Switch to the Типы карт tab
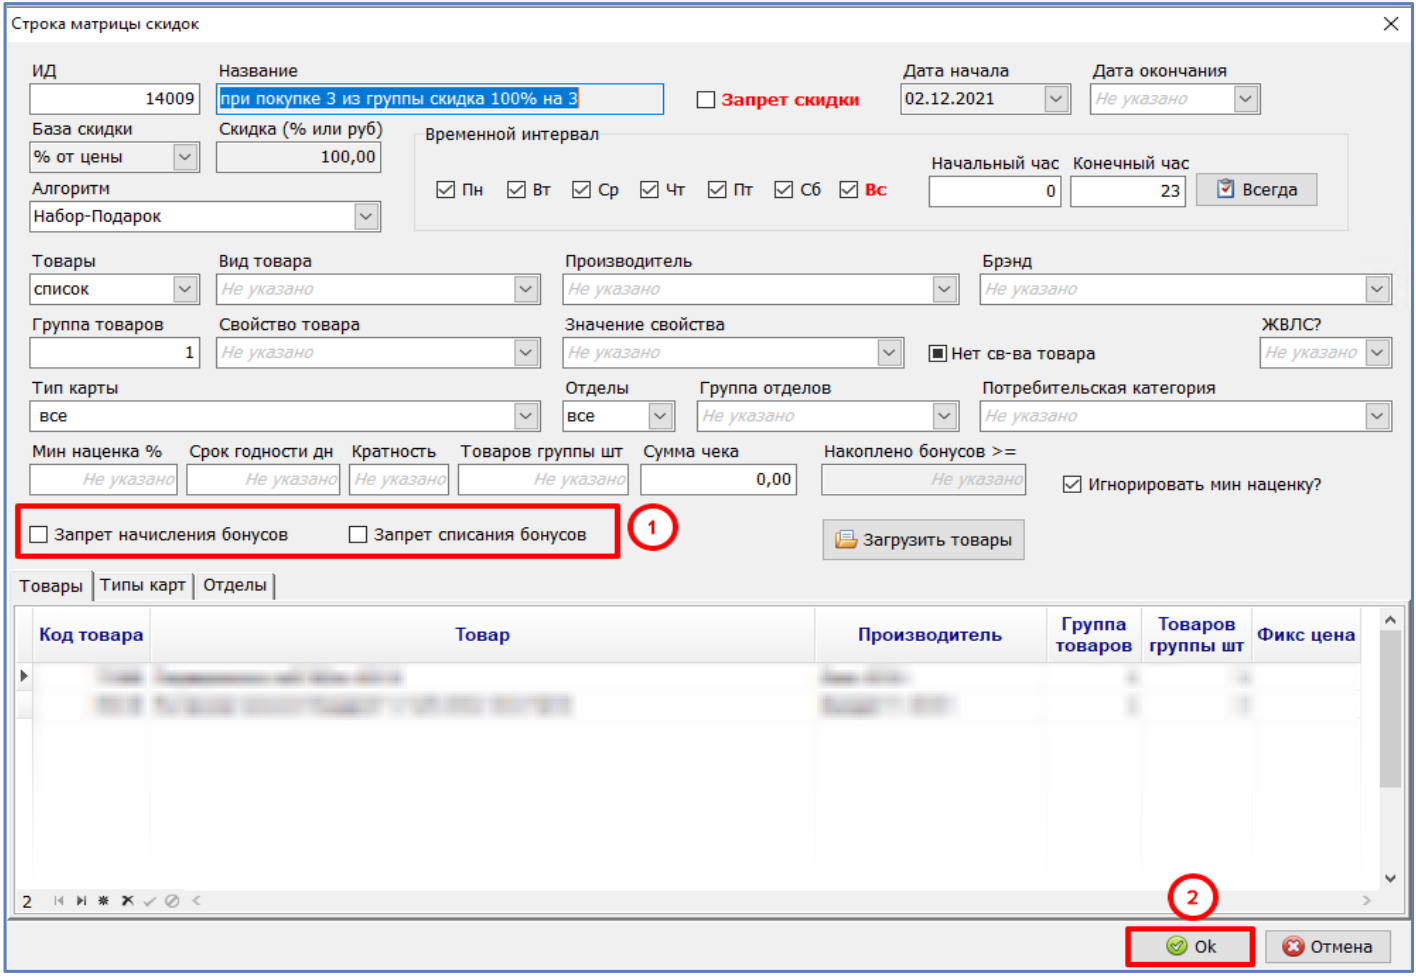1416x980 pixels. coord(143,586)
